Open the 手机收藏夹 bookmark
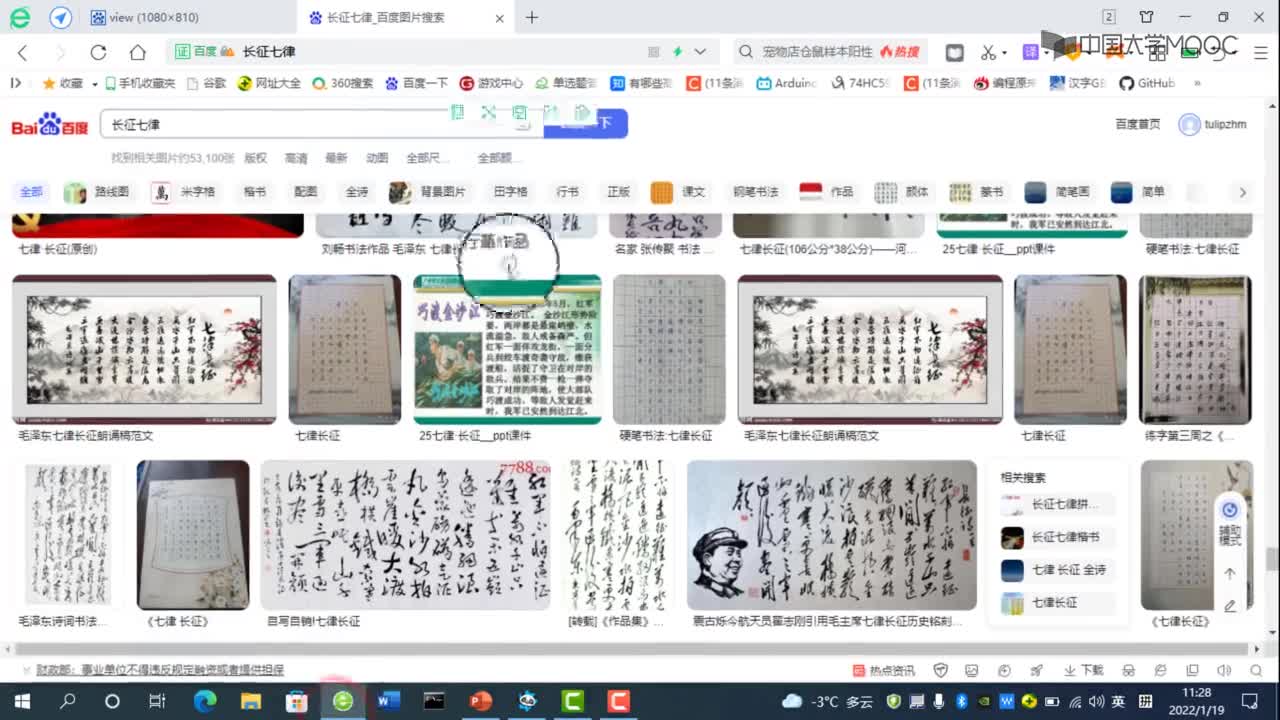This screenshot has width=1280, height=720. pyautogui.click(x=139, y=83)
